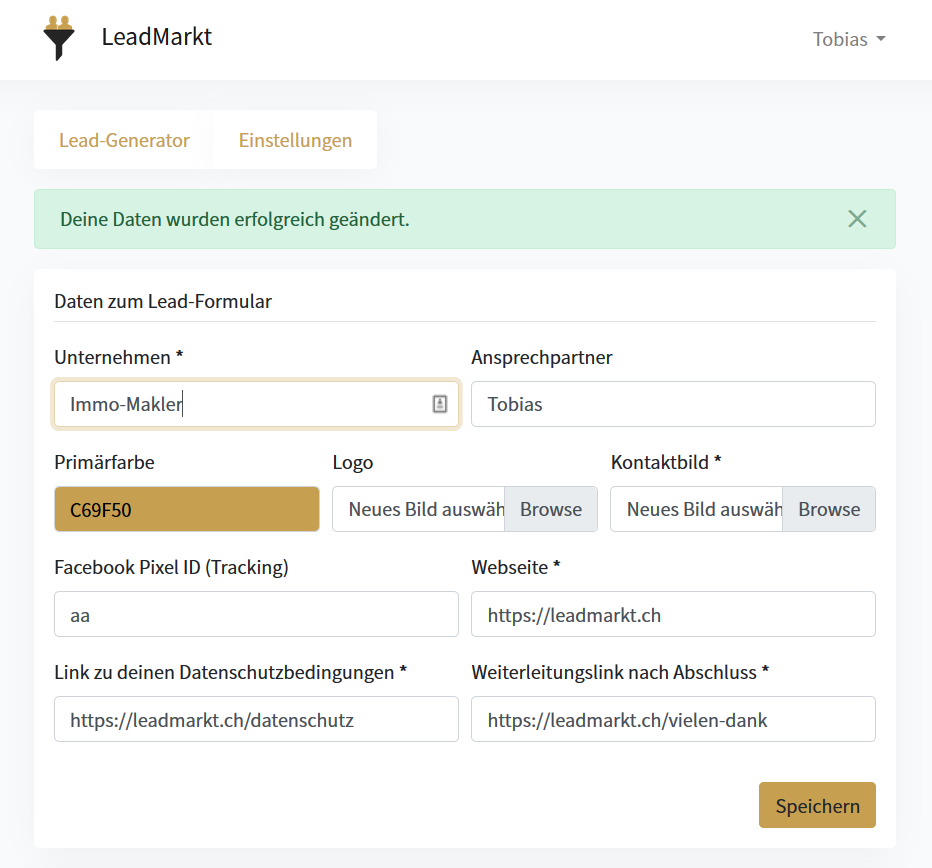Click the X to dismiss the success message
This screenshot has width=932, height=868.
[x=857, y=218]
